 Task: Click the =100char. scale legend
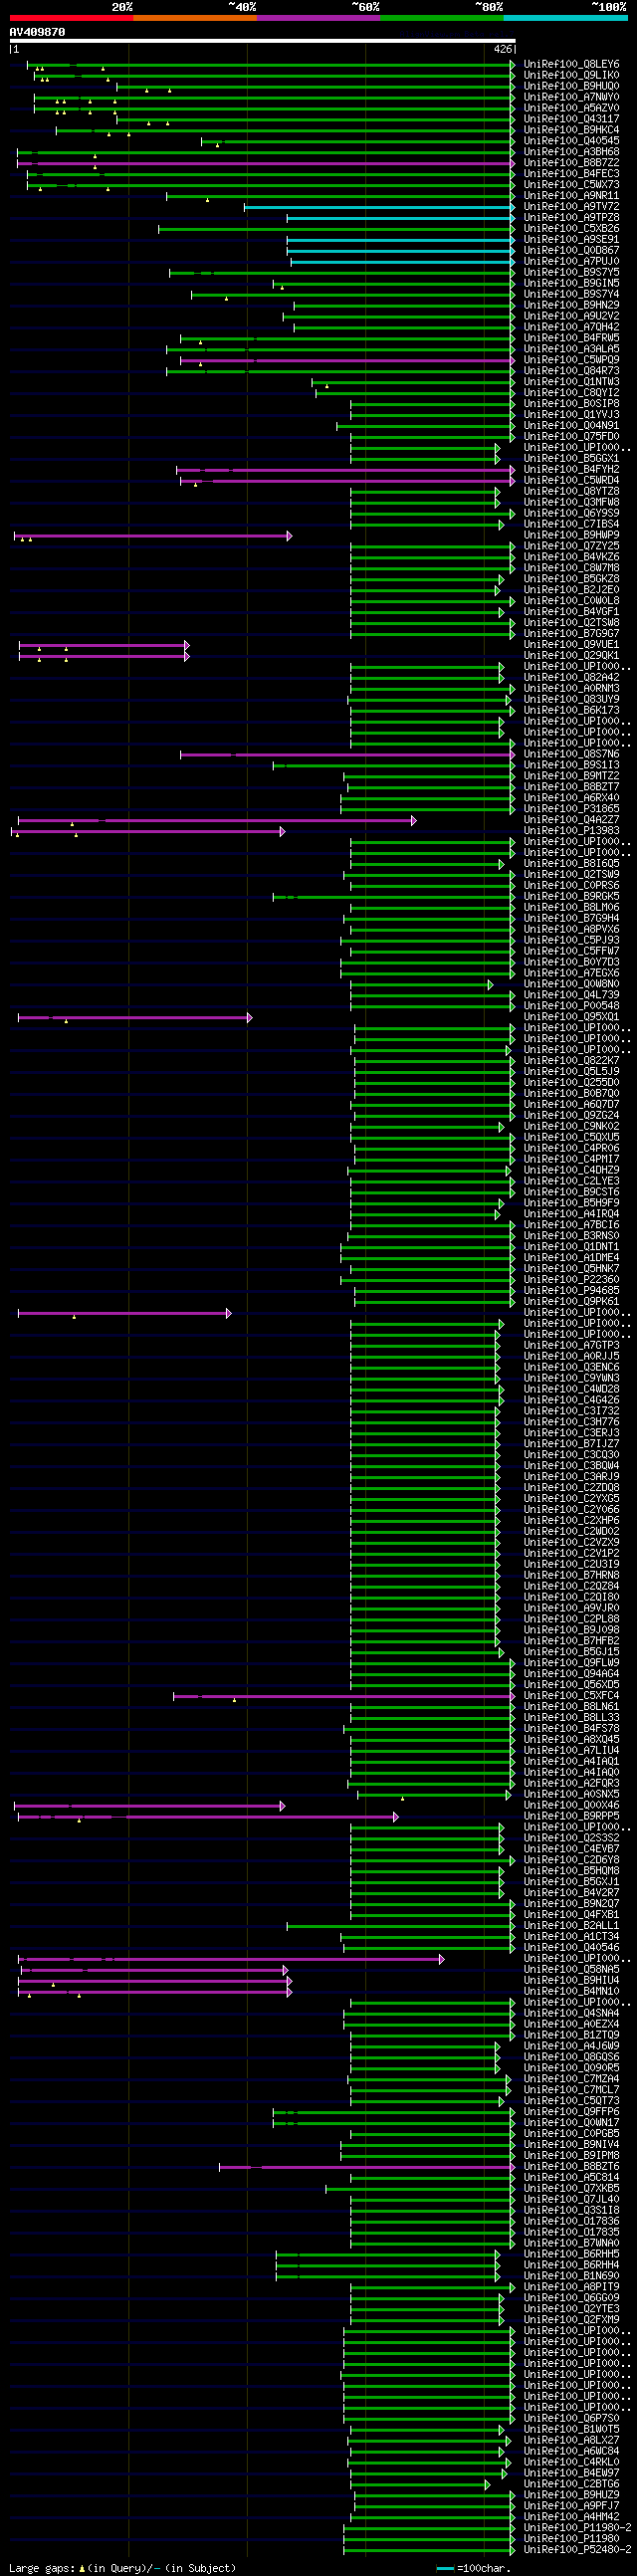[x=475, y=2568]
